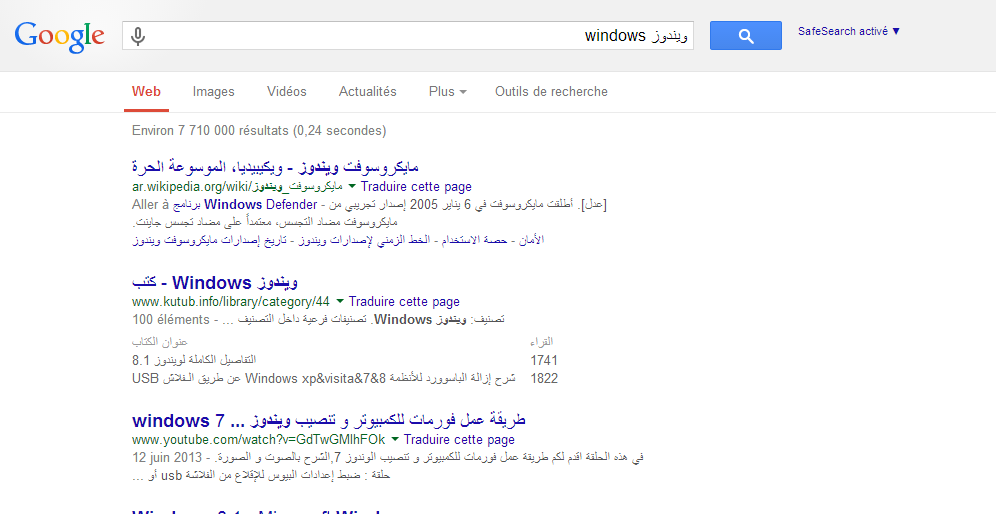
Task: Open the Actualités tab
Action: coord(368,91)
